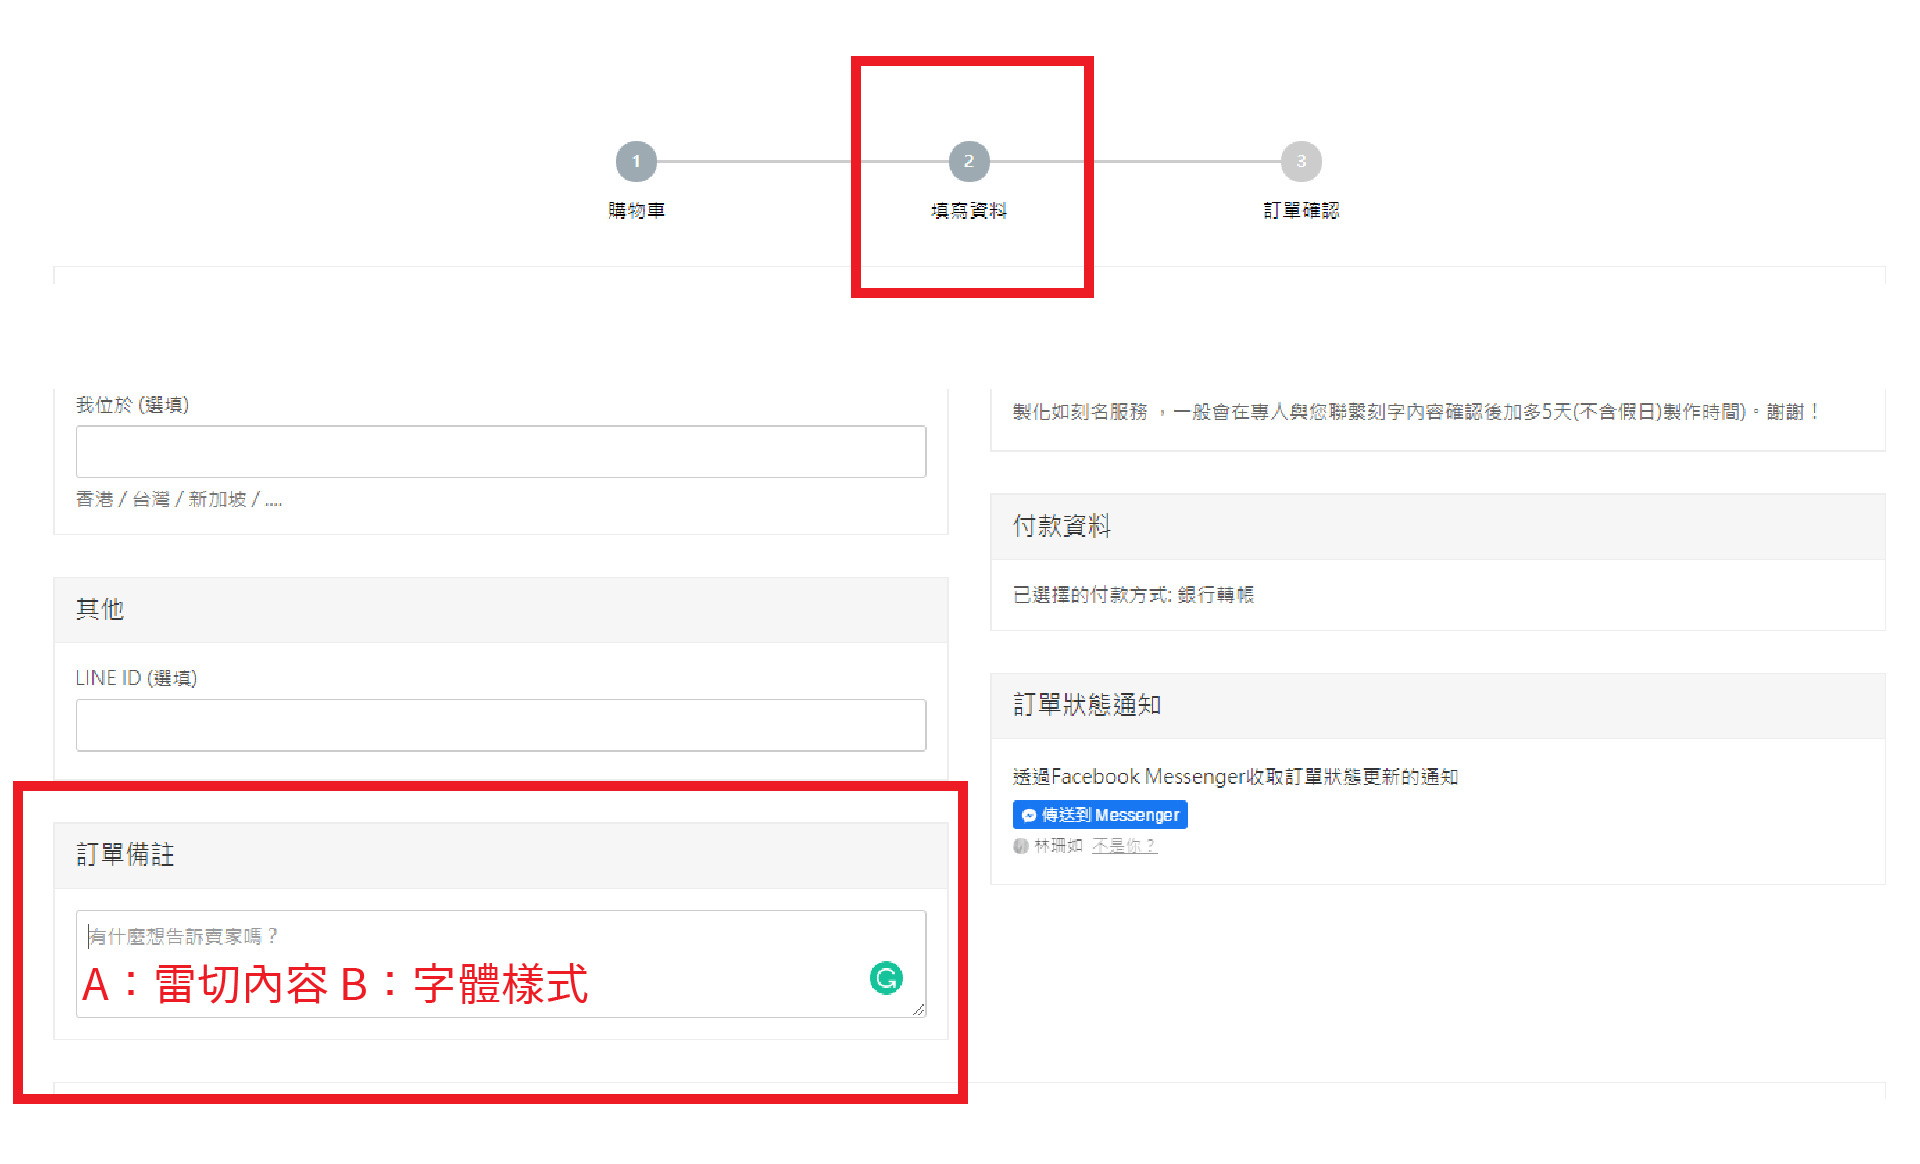
Task: Focus the 我位於 (選填) input field
Action: coord(500,452)
